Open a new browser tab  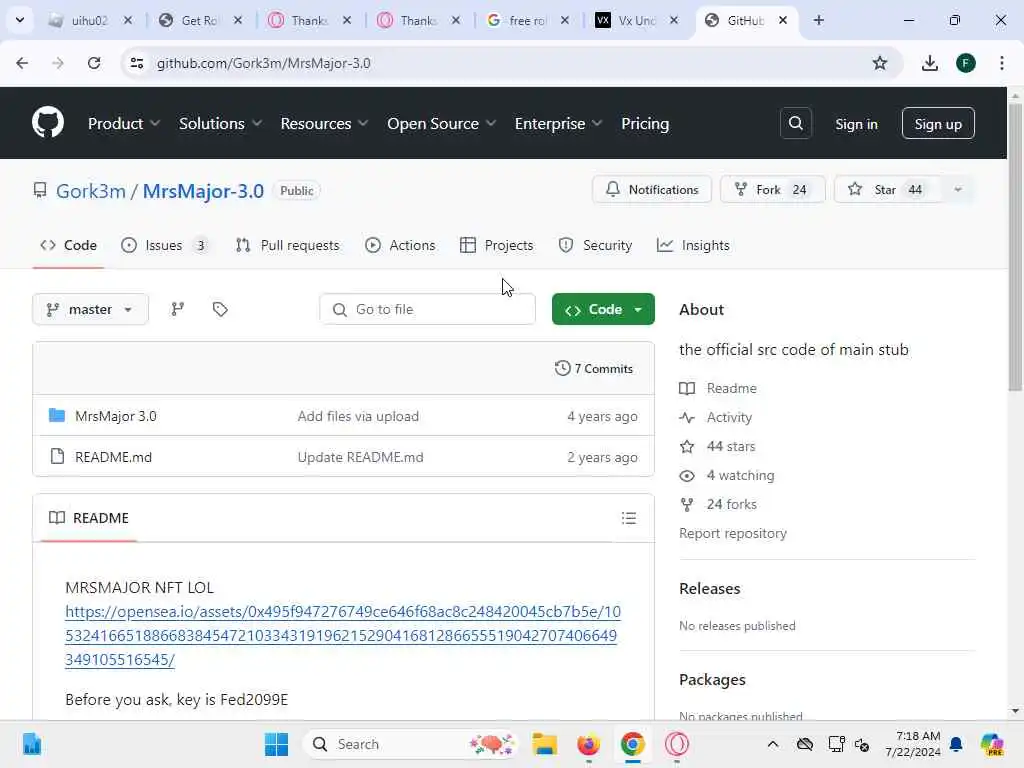(x=818, y=20)
